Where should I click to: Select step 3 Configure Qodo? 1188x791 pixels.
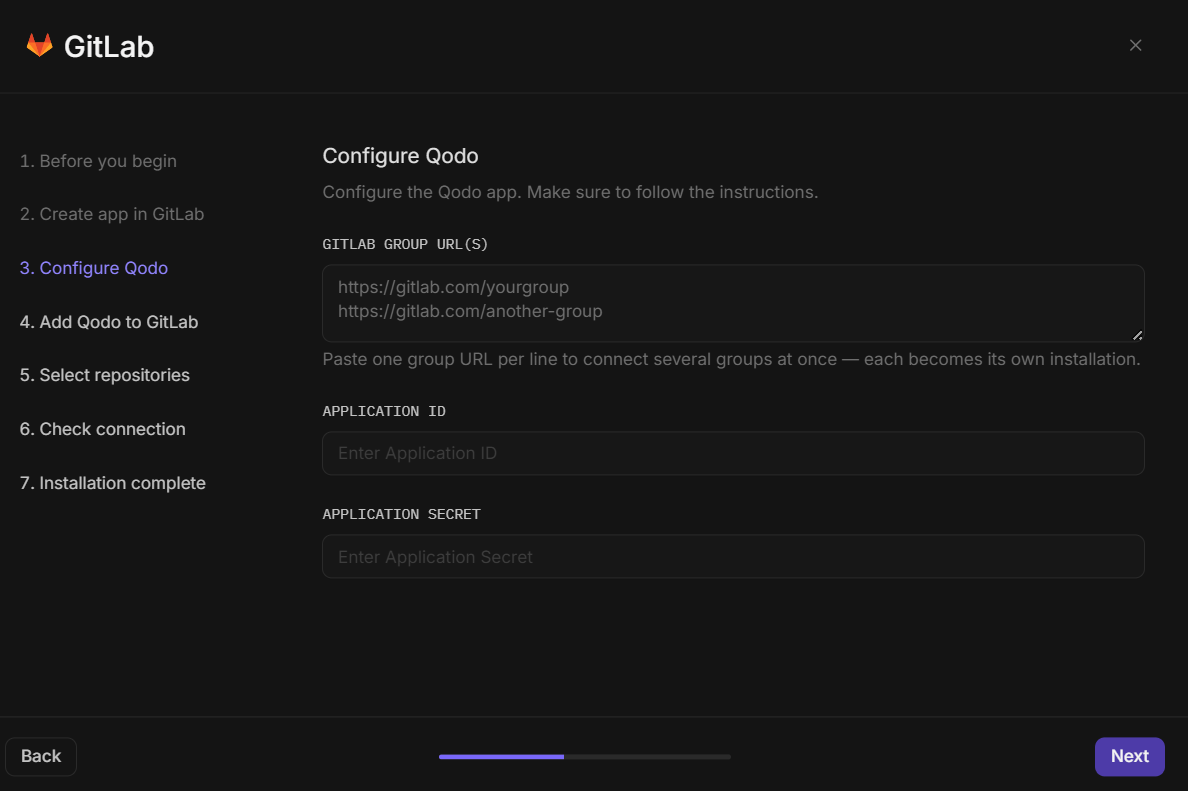tap(94, 268)
